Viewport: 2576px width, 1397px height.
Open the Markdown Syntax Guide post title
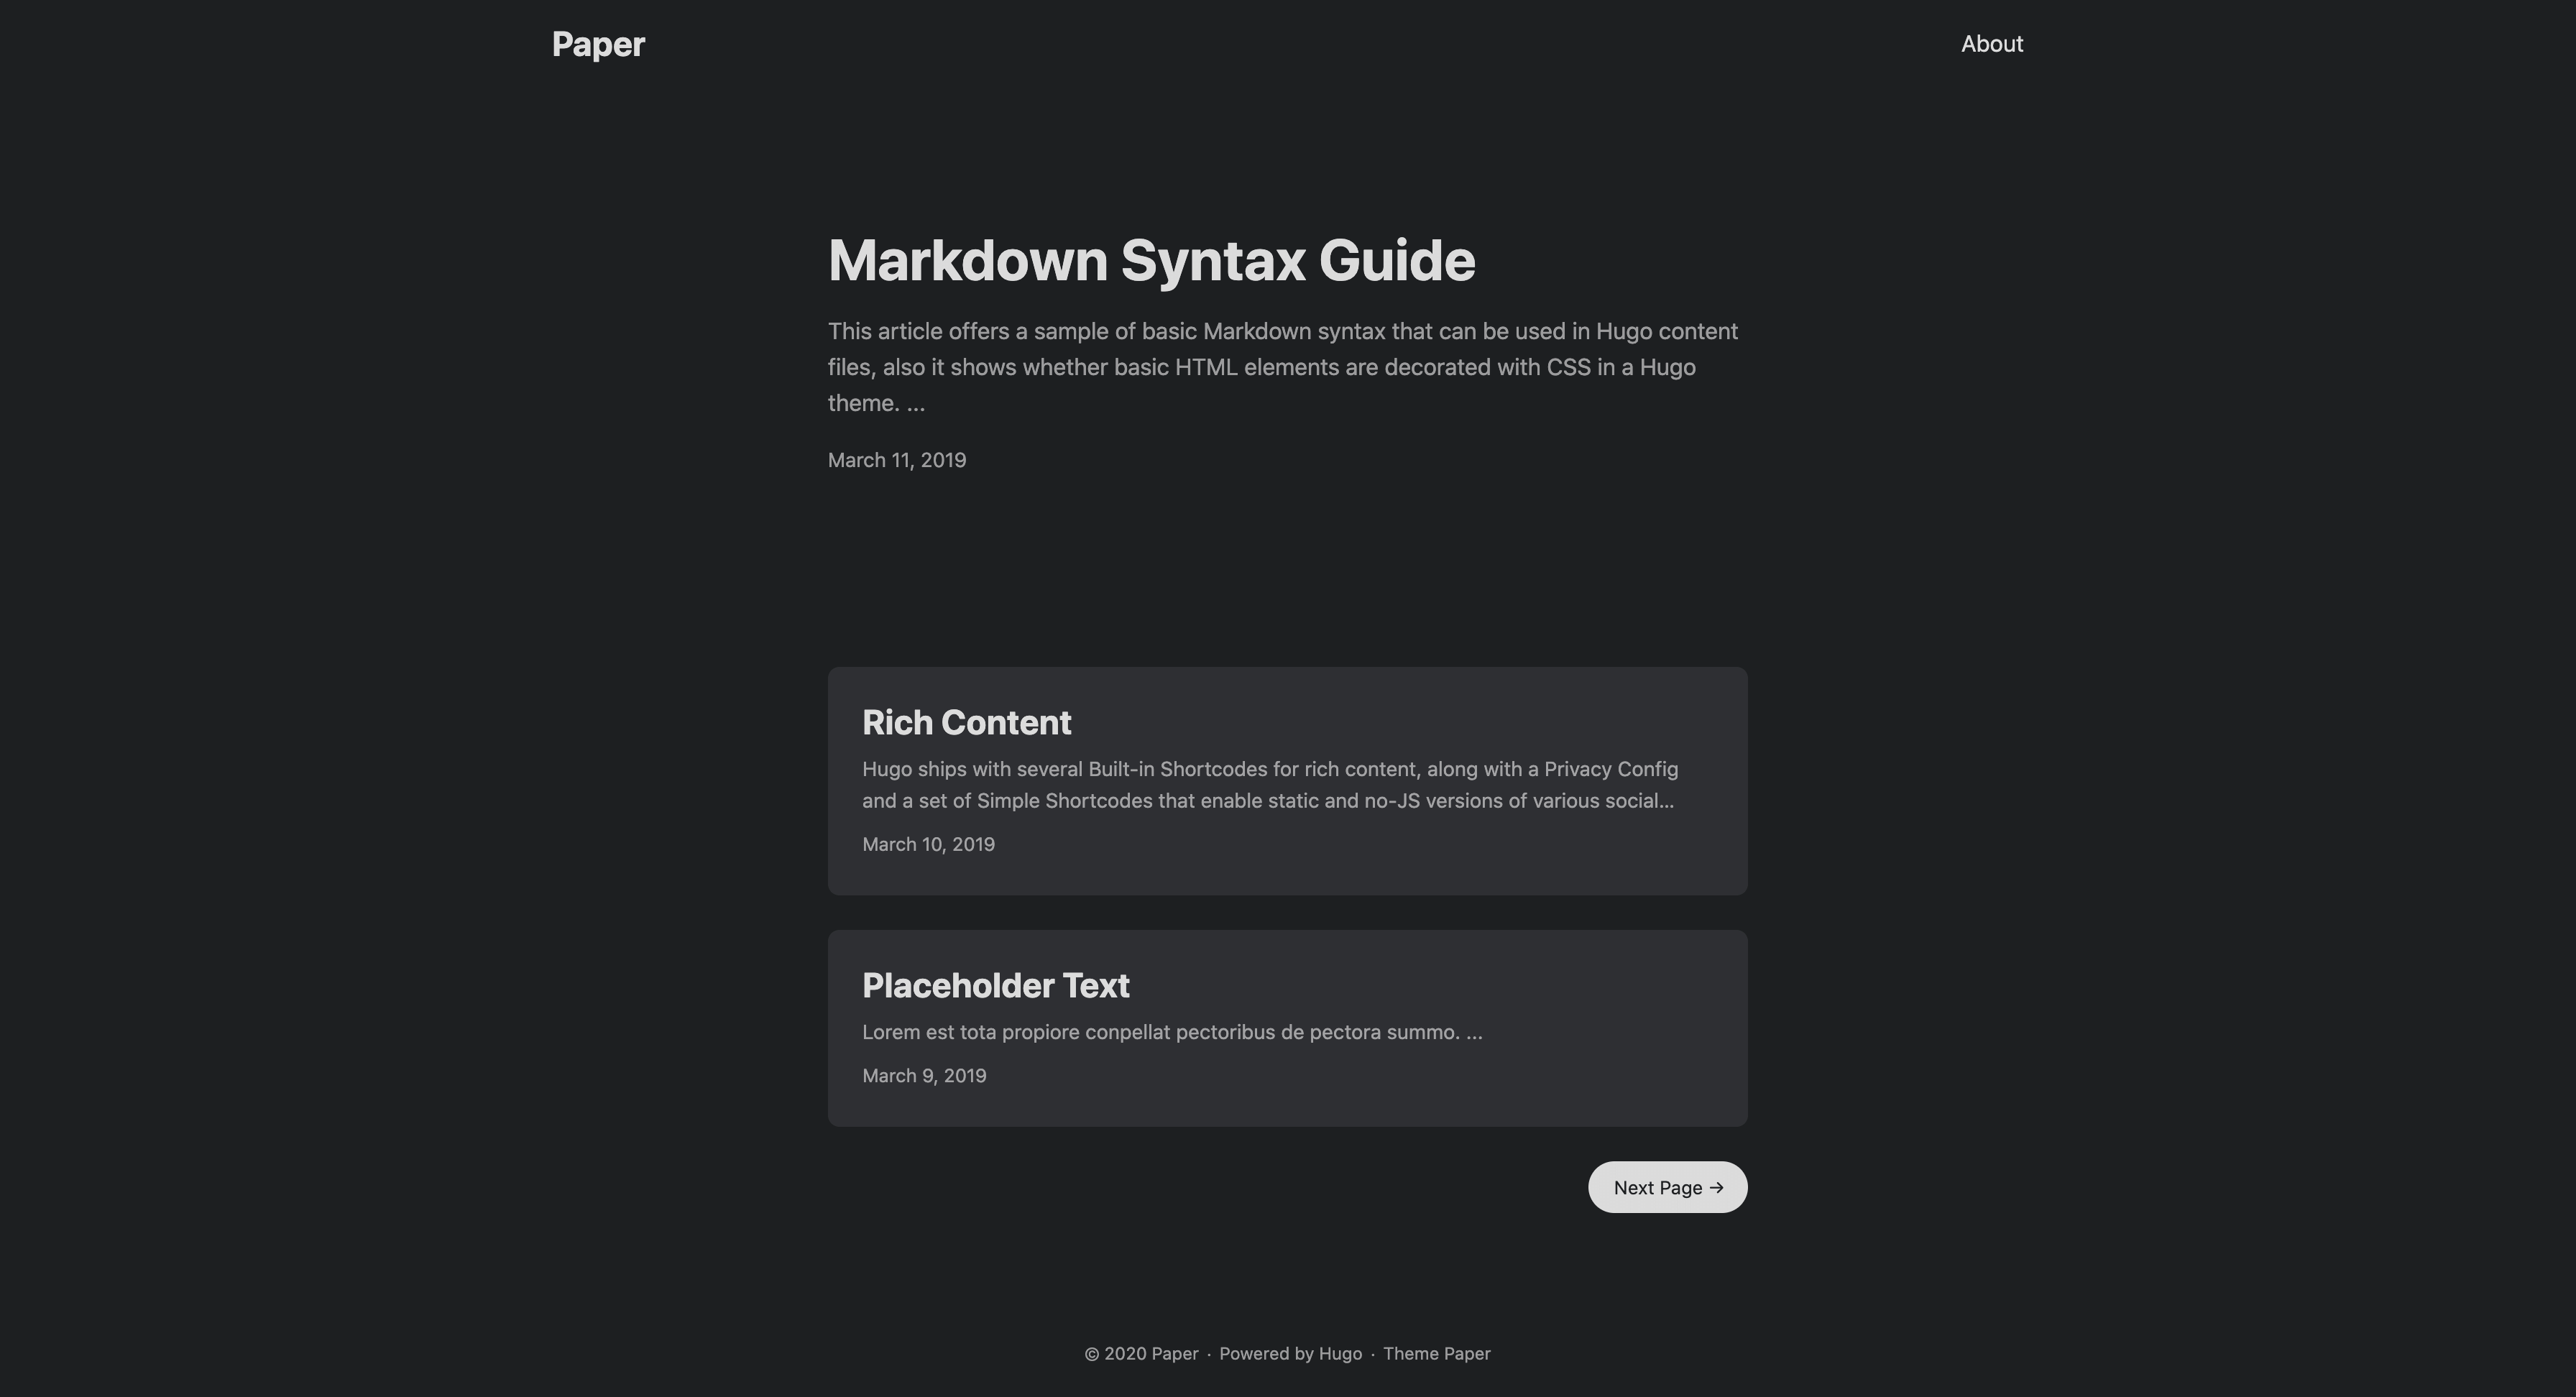click(x=1151, y=260)
